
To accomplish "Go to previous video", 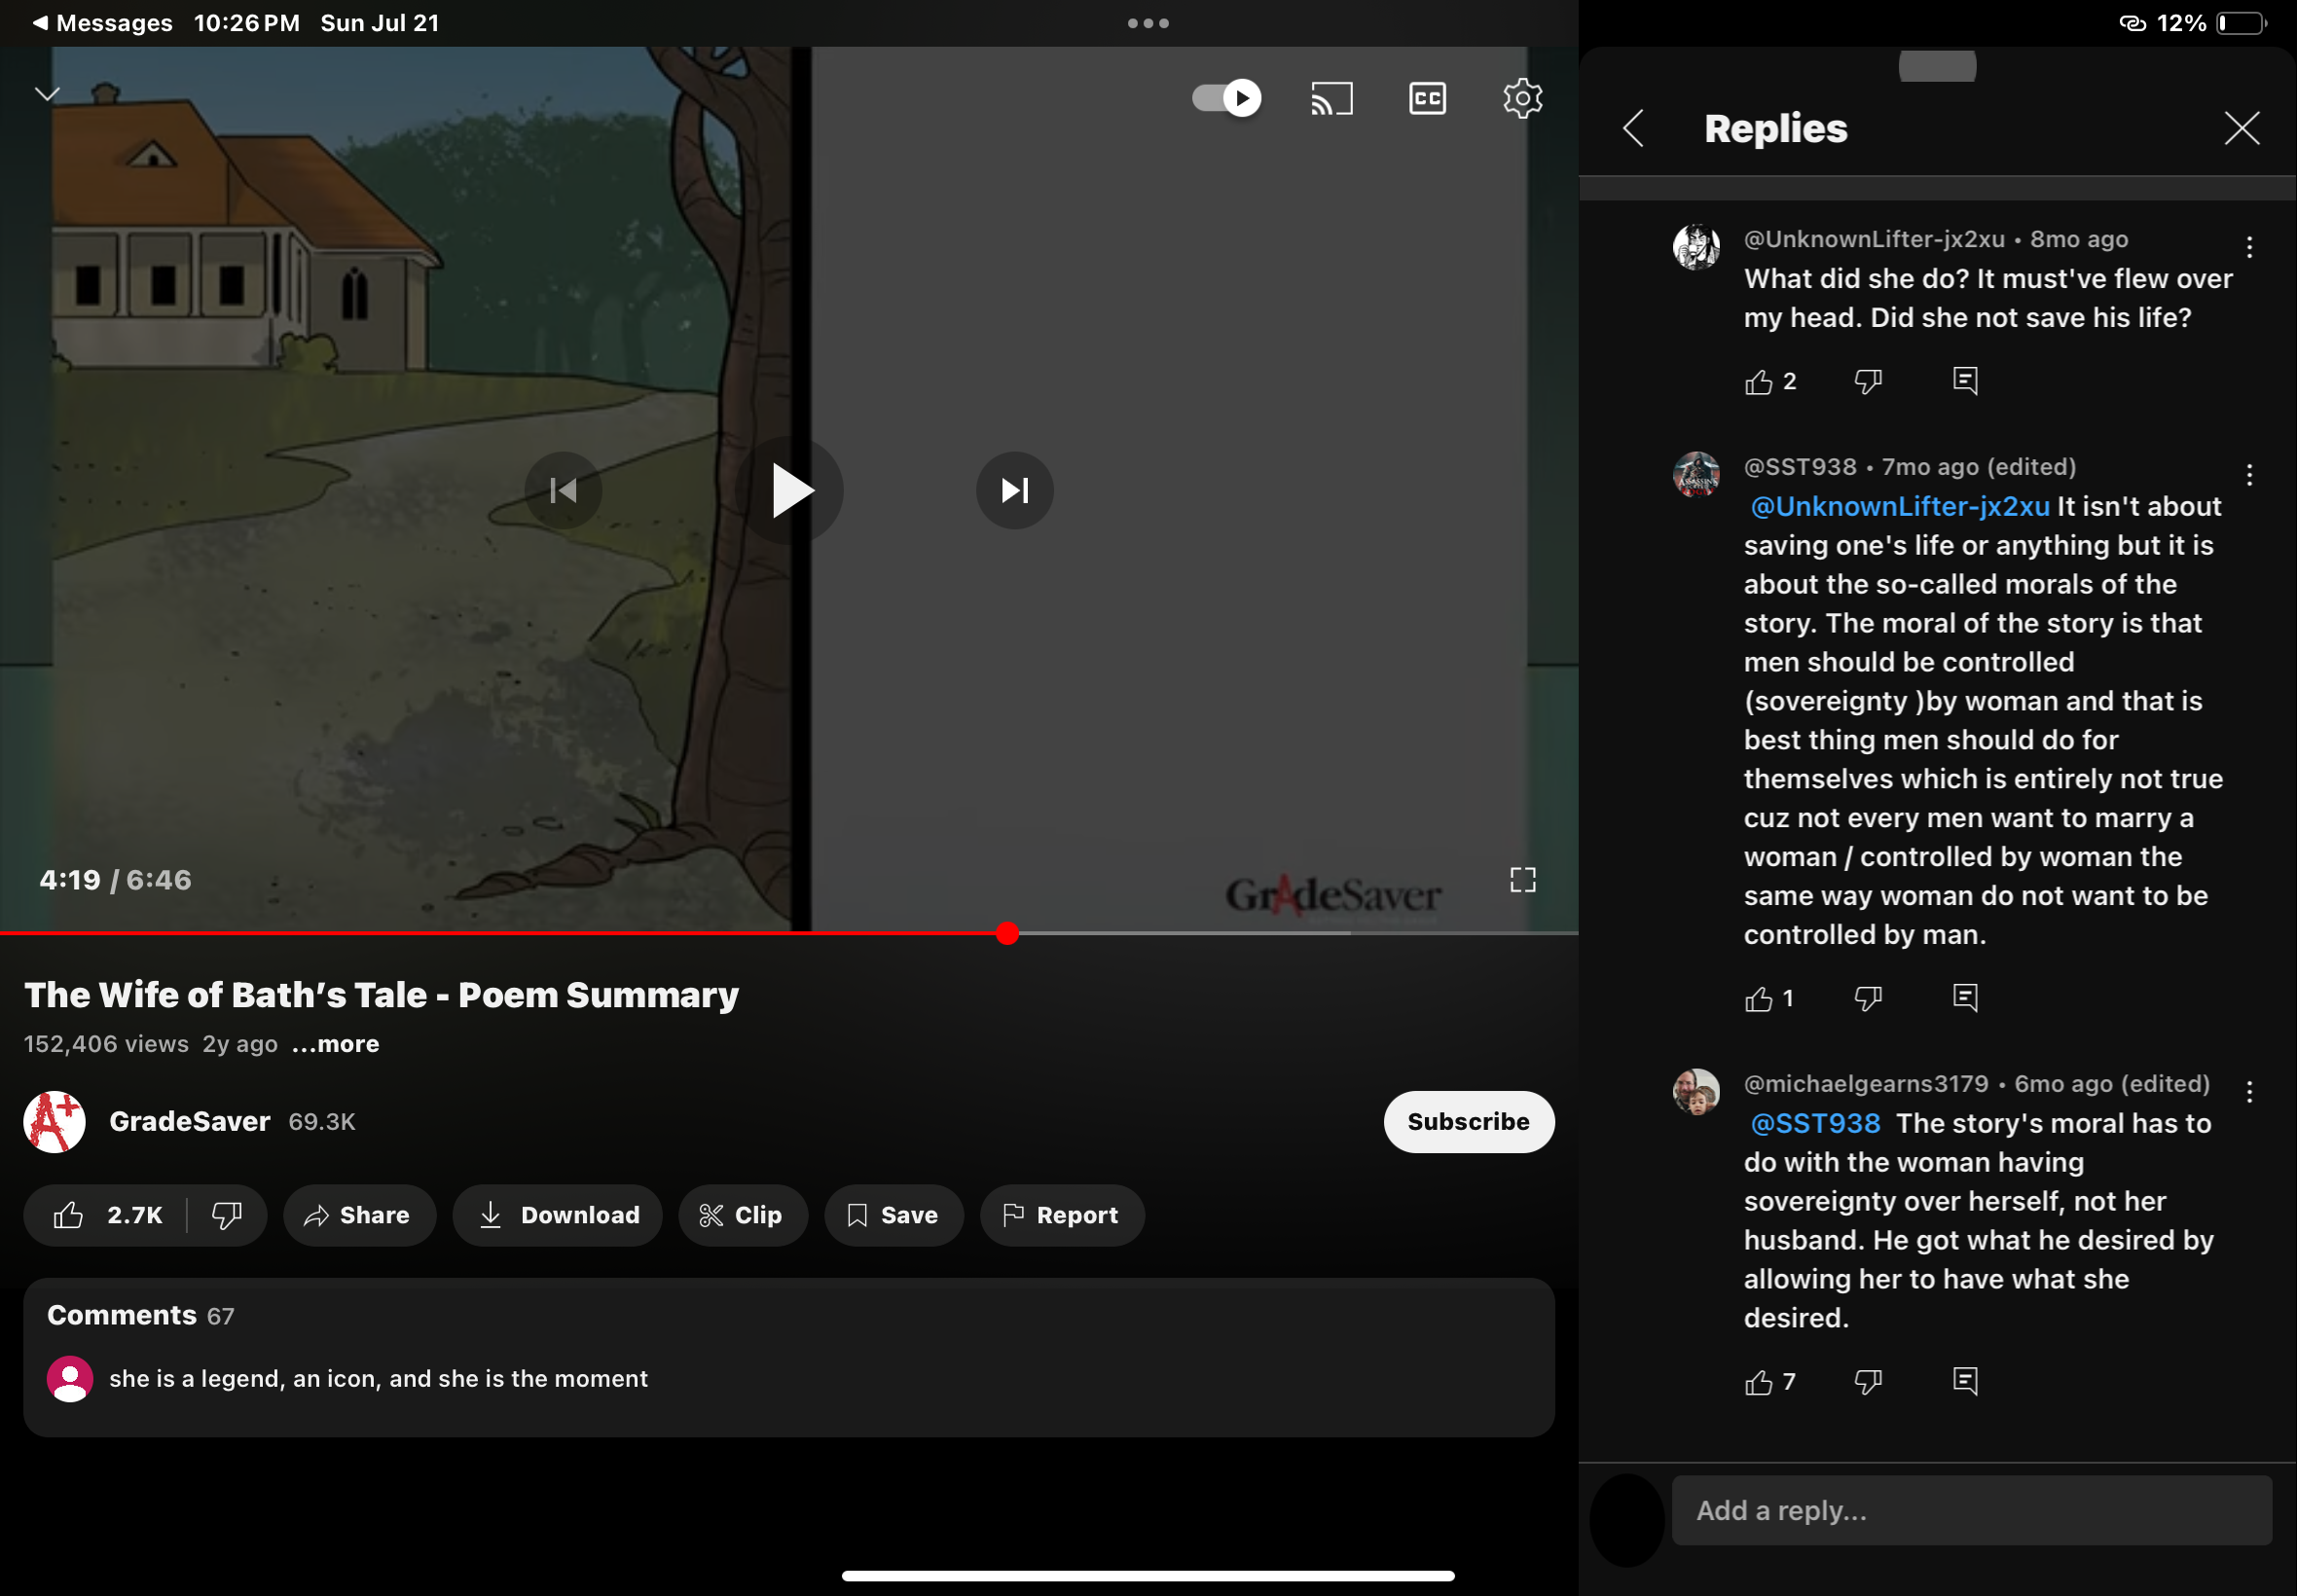I will click(563, 490).
